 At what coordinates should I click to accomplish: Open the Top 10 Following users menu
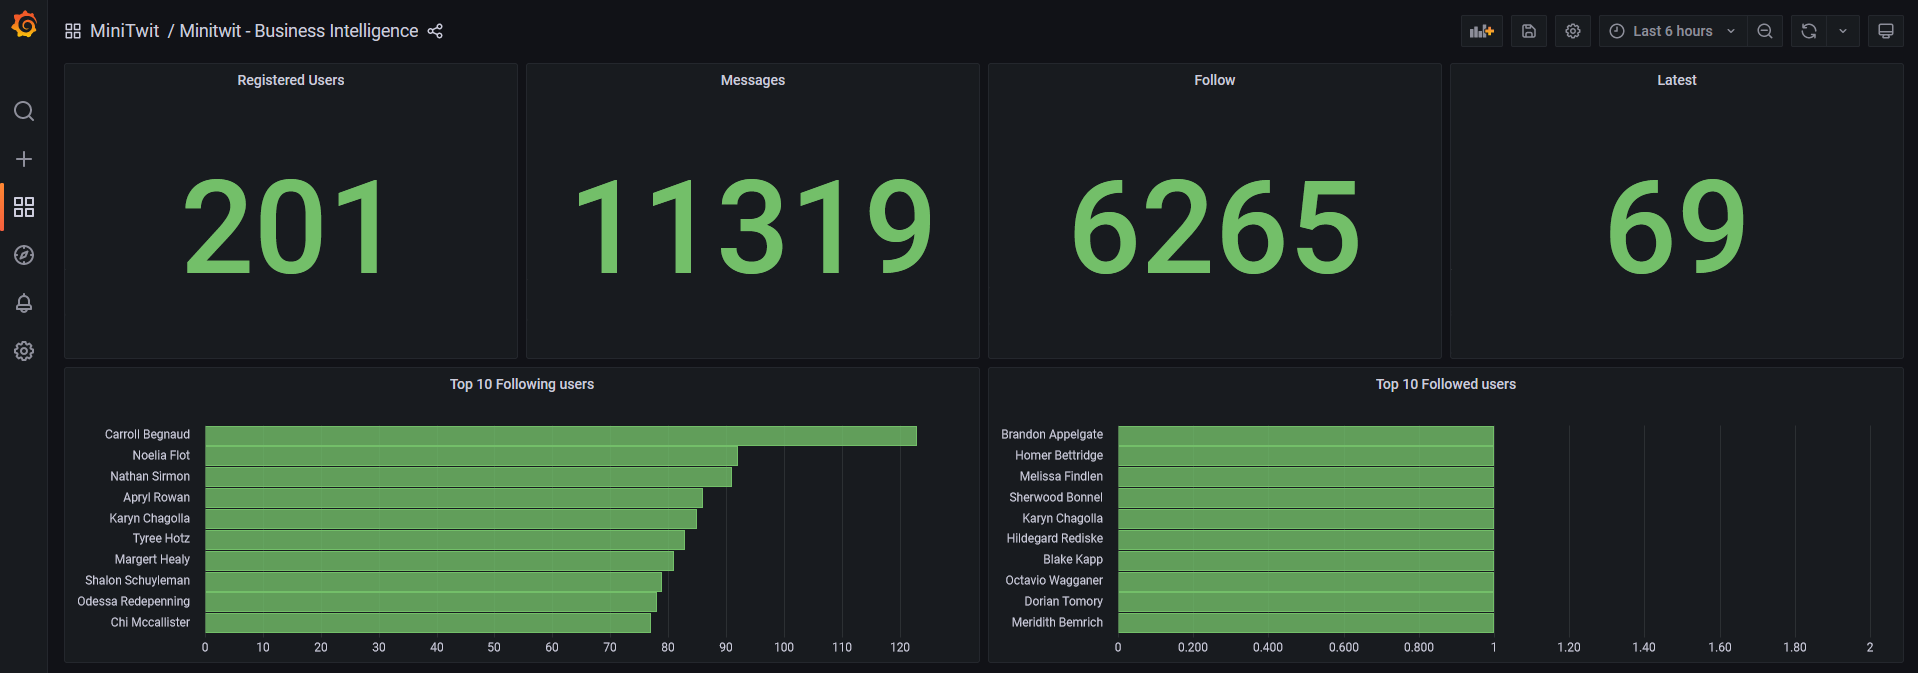pos(522,384)
